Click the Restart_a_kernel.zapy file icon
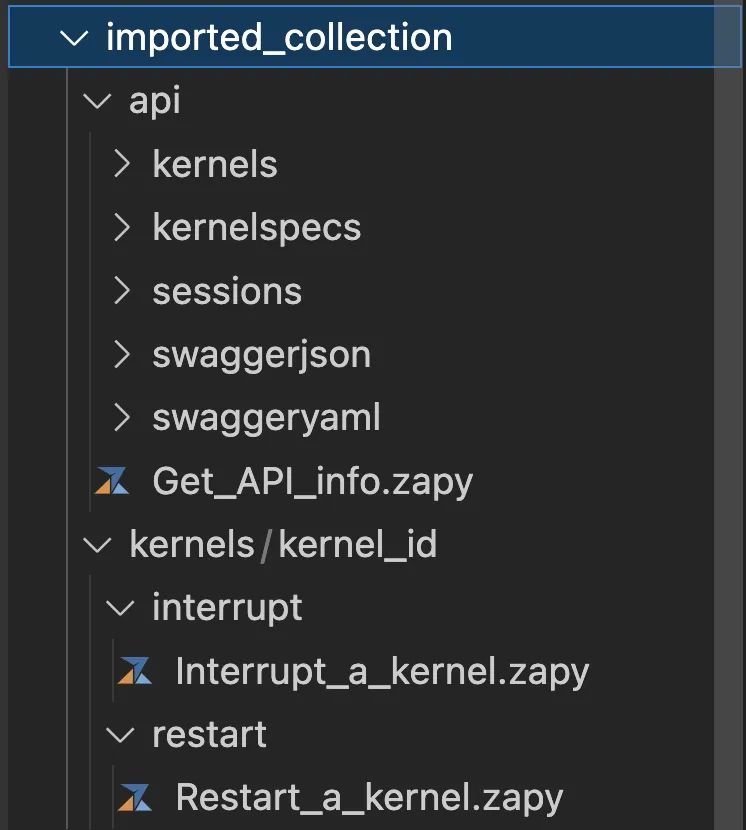 pos(135,797)
